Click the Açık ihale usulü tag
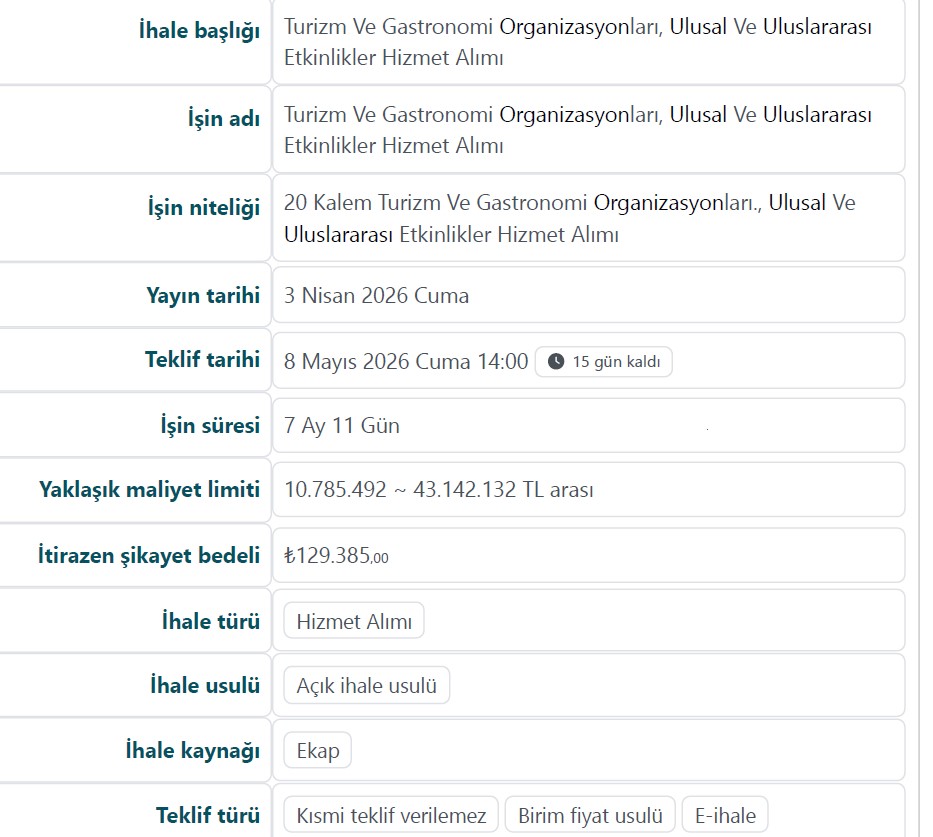 (x=367, y=686)
